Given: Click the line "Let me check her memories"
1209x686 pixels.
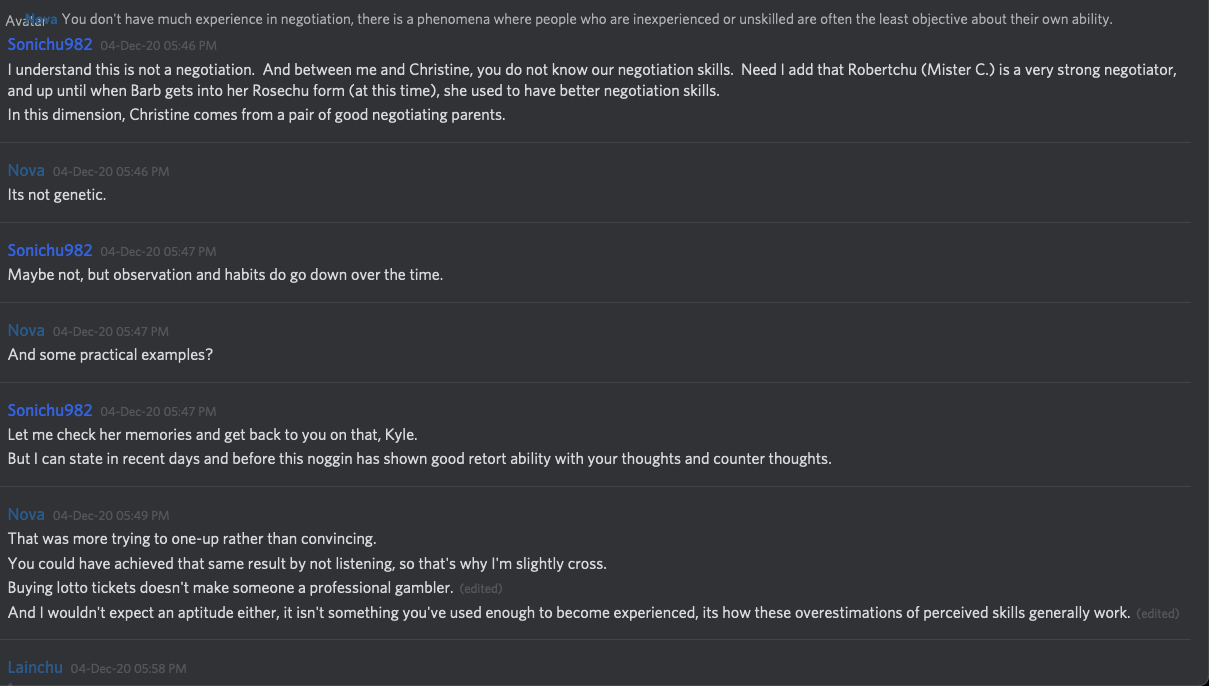Looking at the screenshot, I should coord(212,435).
